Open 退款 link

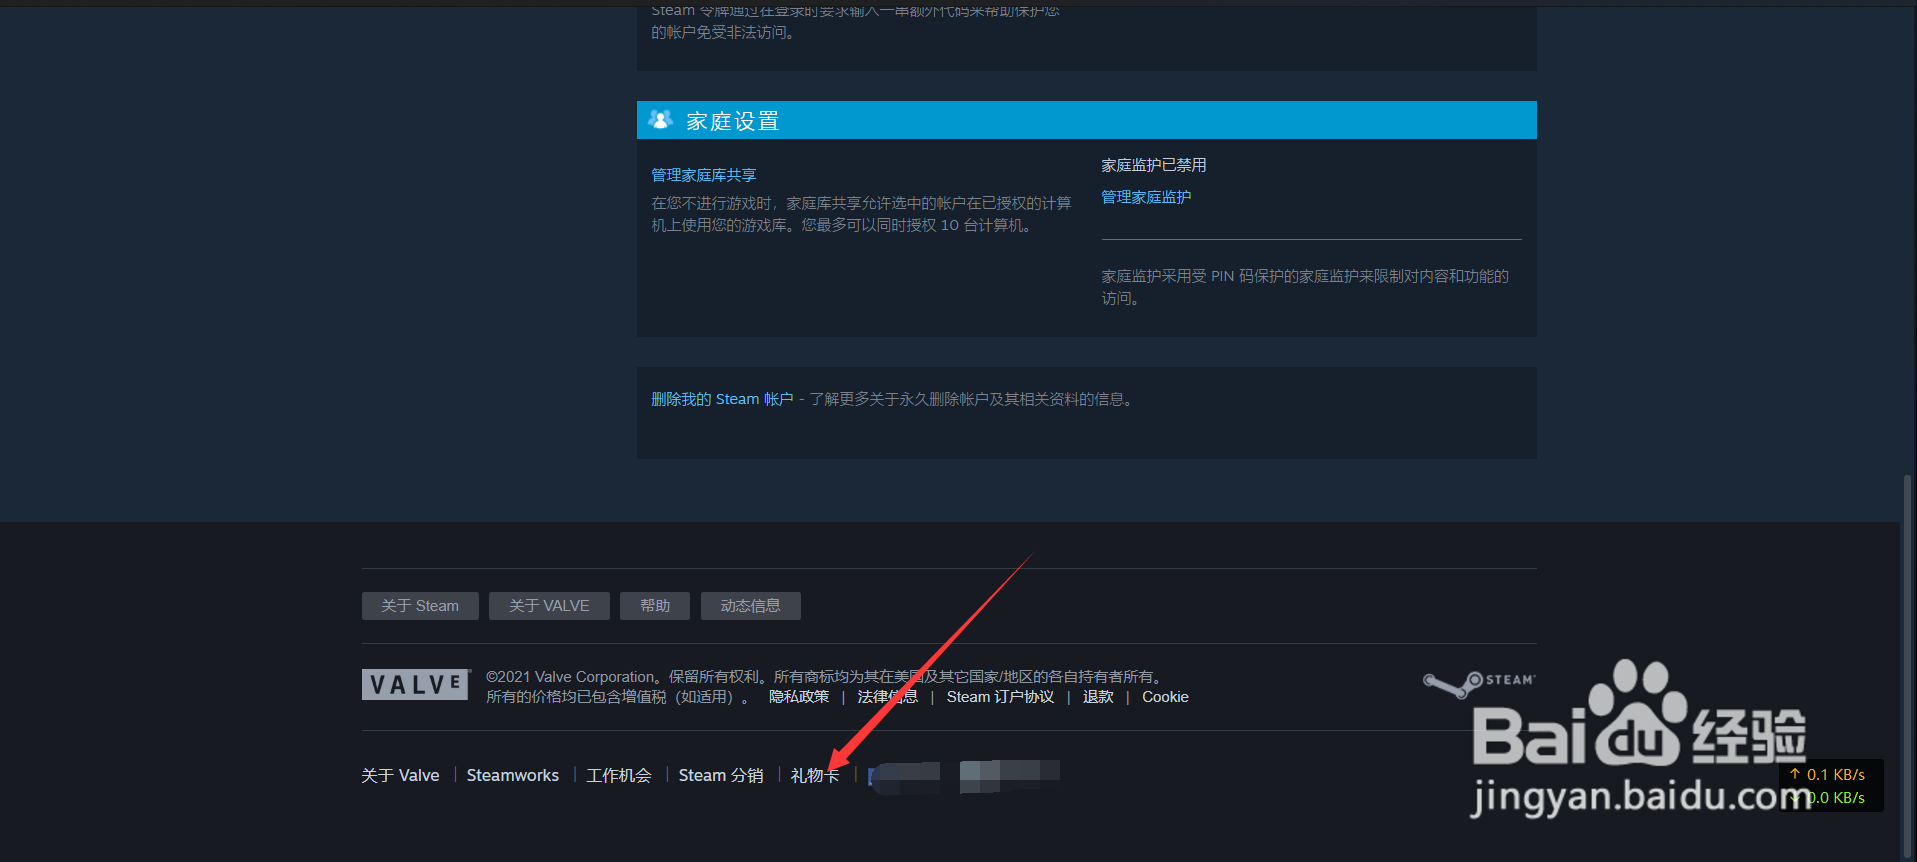click(1098, 697)
